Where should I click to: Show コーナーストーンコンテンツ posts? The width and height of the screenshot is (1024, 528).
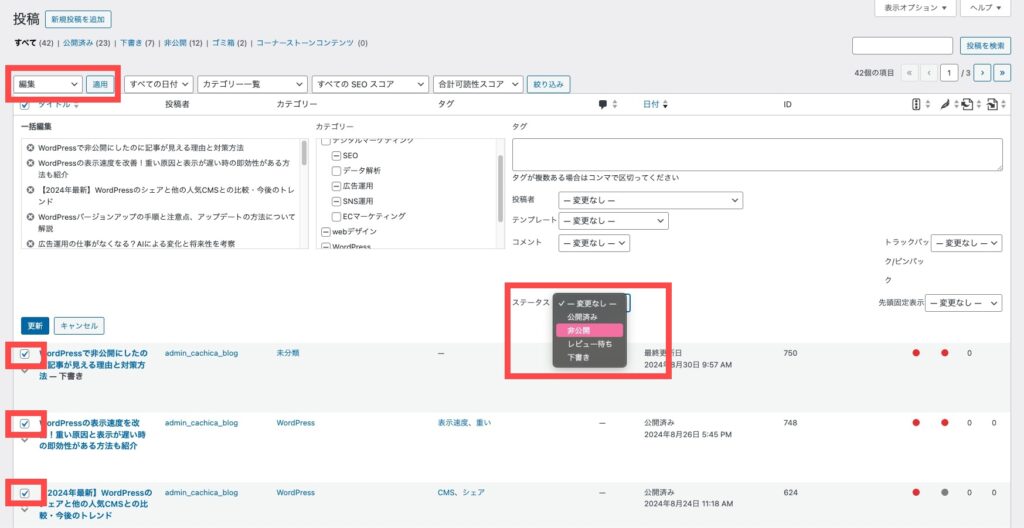(304, 43)
